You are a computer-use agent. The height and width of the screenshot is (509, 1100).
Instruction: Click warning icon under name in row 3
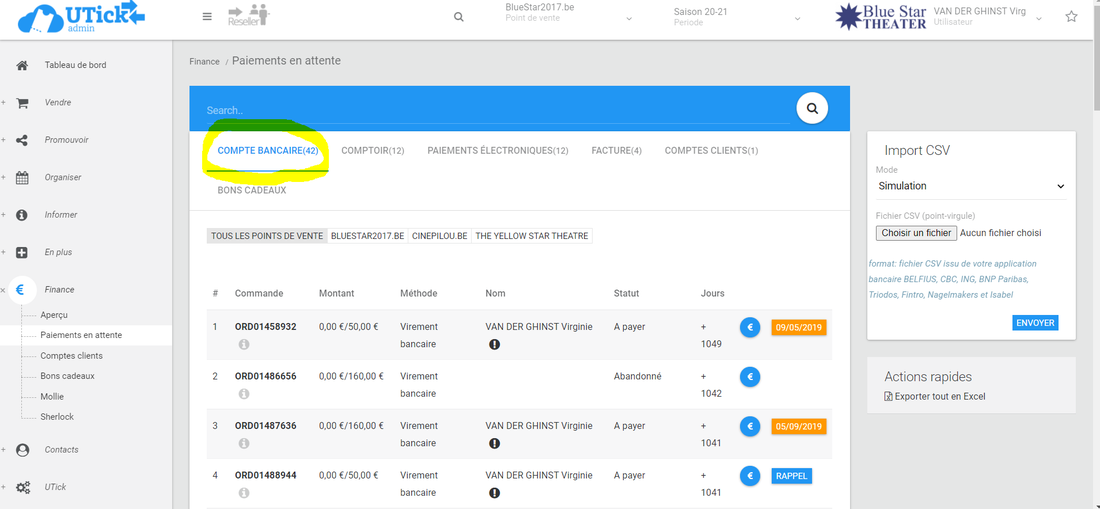(x=494, y=443)
